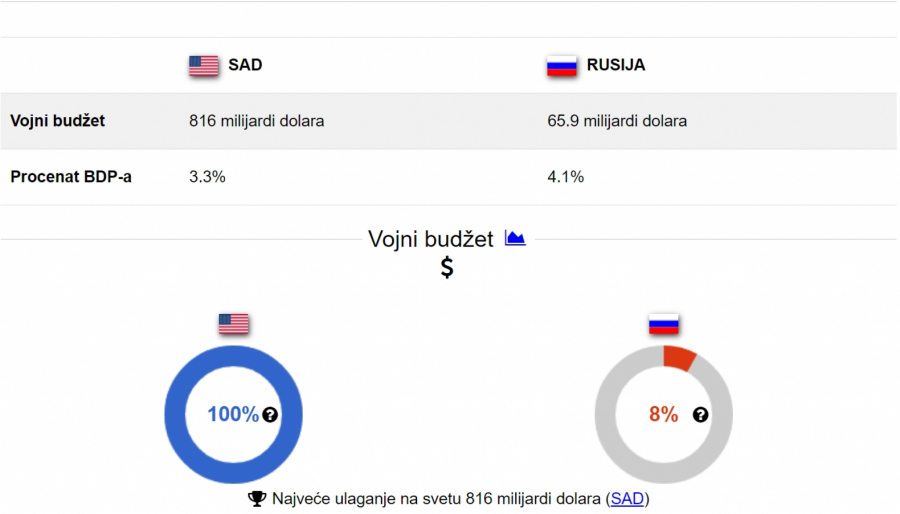Click the Russia flag above the gray donut
This screenshot has height=514, width=900.
pos(664,324)
